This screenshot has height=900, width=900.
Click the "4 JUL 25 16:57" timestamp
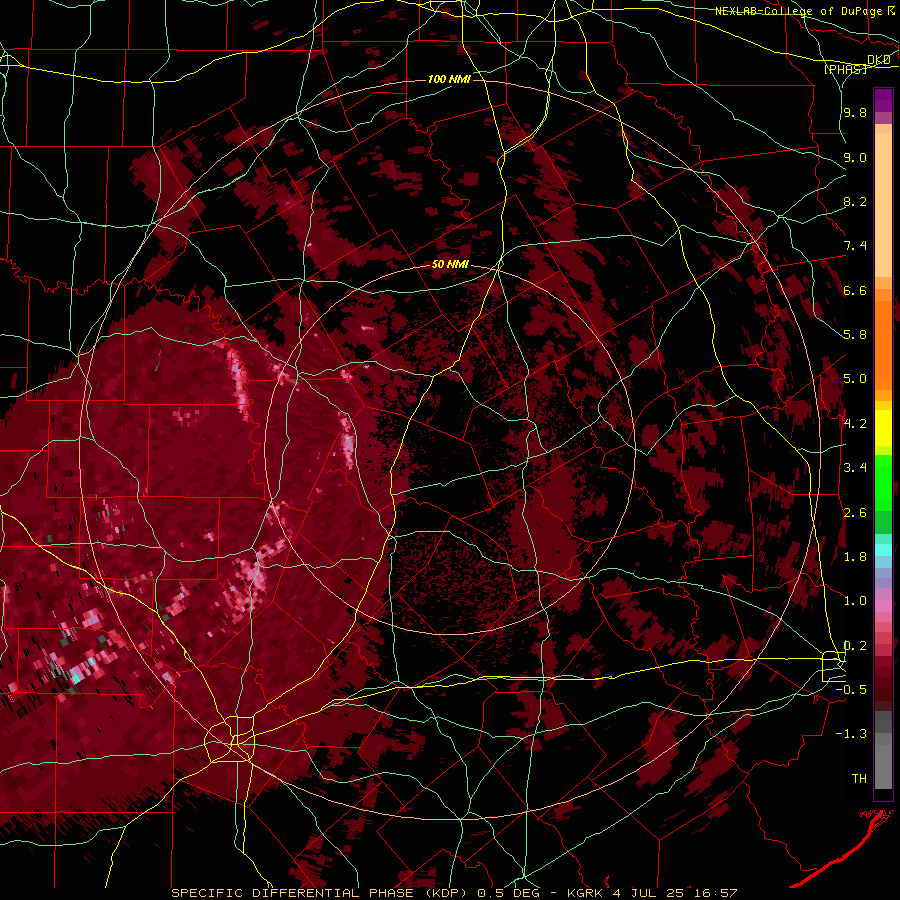[675, 893]
